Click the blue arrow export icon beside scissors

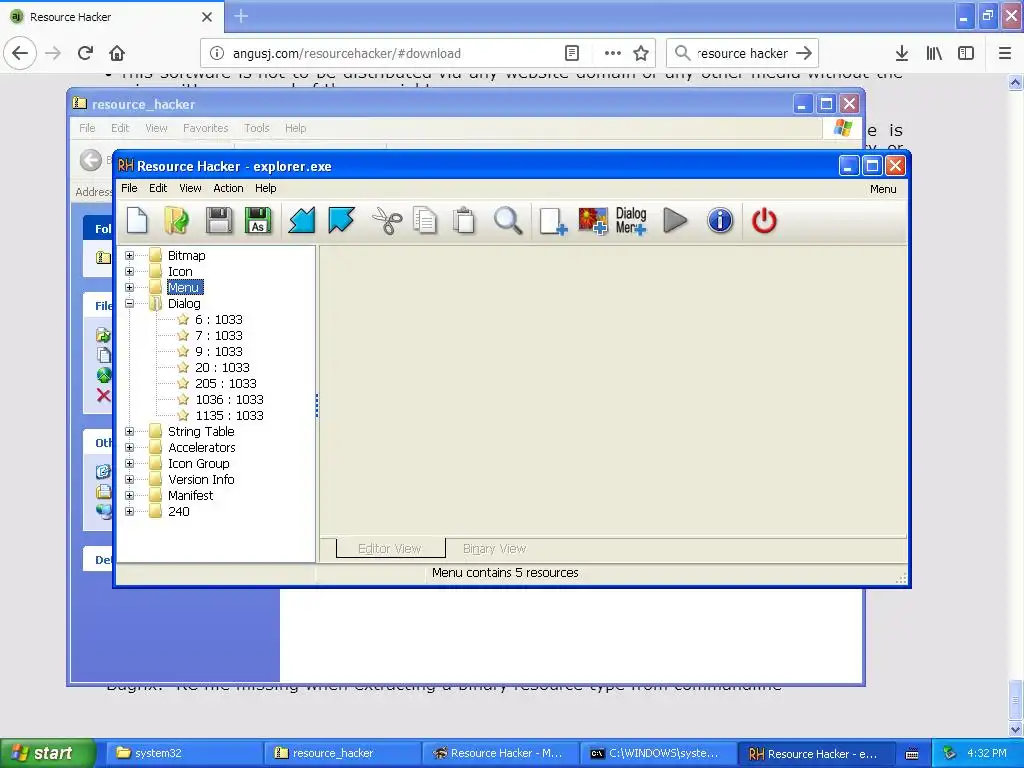[341, 220]
